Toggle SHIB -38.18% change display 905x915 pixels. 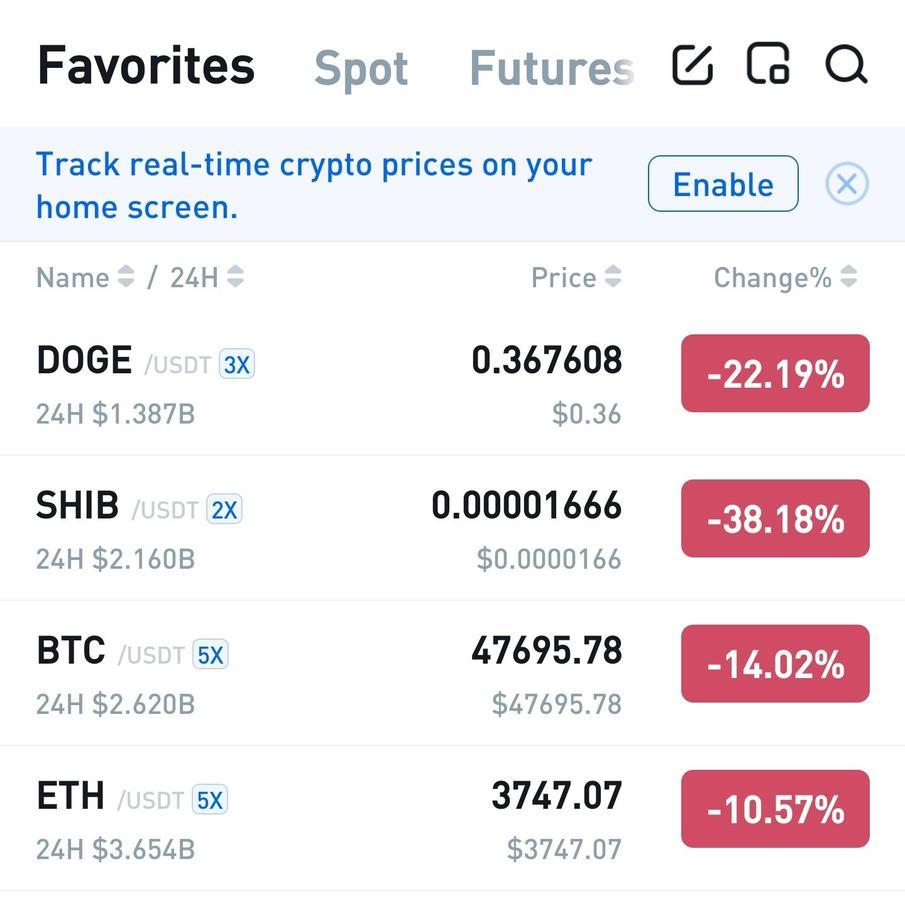pos(775,518)
